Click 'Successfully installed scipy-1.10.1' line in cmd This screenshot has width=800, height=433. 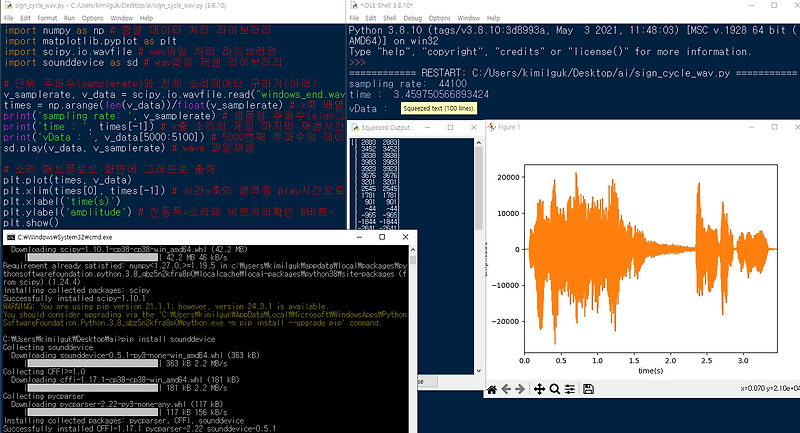[x=74, y=298]
